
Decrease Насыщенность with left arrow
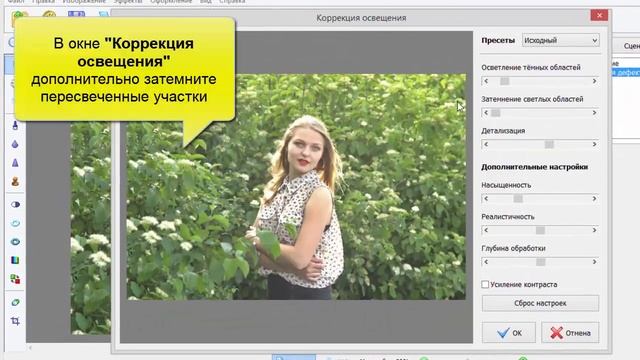(486, 198)
